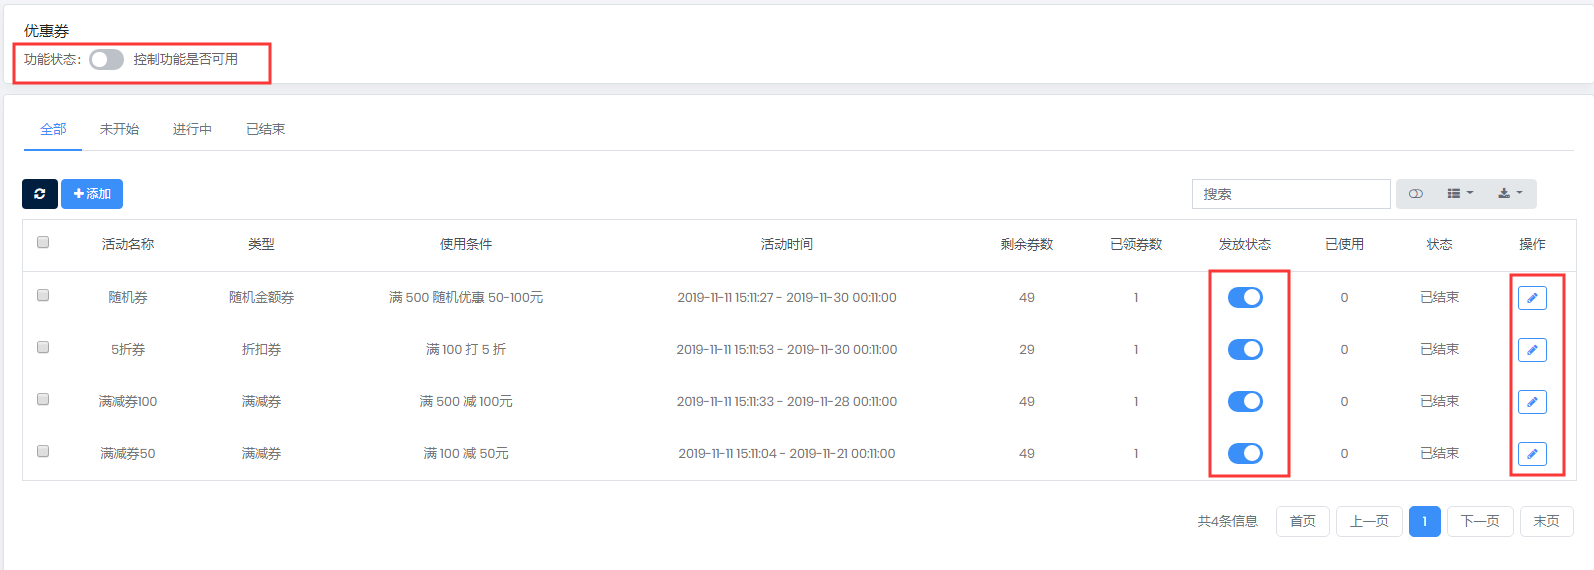This screenshot has height=570, width=1594.
Task: Select the checkbox for 满减券100 row
Action: coord(43,399)
